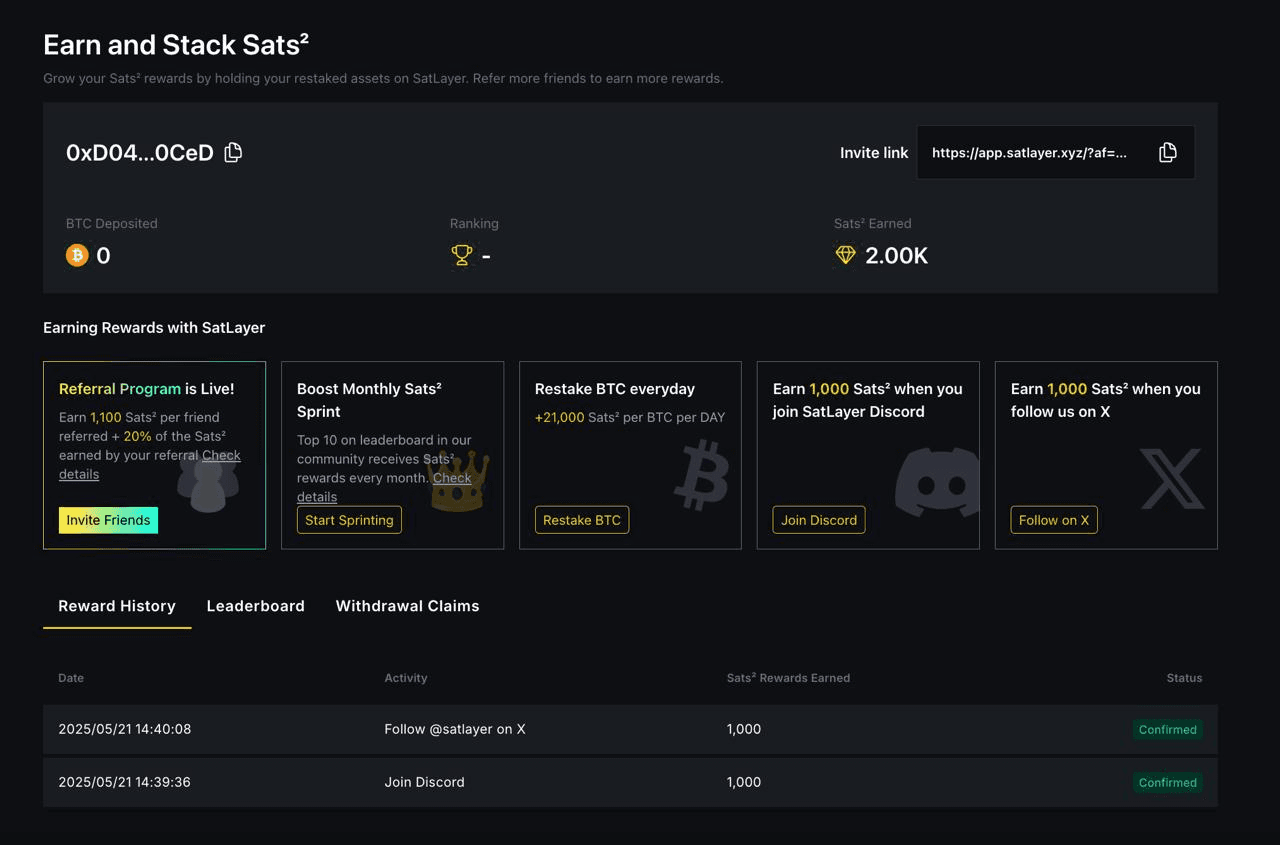This screenshot has width=1280, height=845.
Task: Click the Status column header
Action: pyautogui.click(x=1184, y=678)
